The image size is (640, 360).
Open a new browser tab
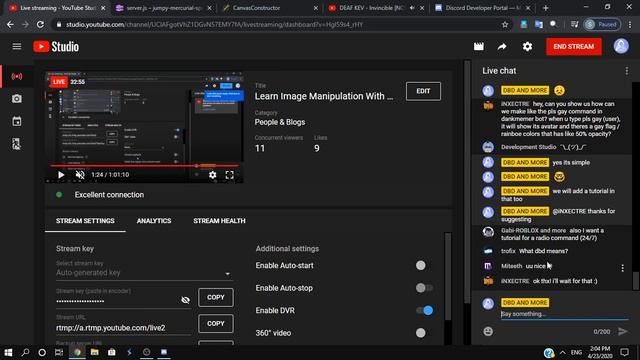click(x=545, y=8)
